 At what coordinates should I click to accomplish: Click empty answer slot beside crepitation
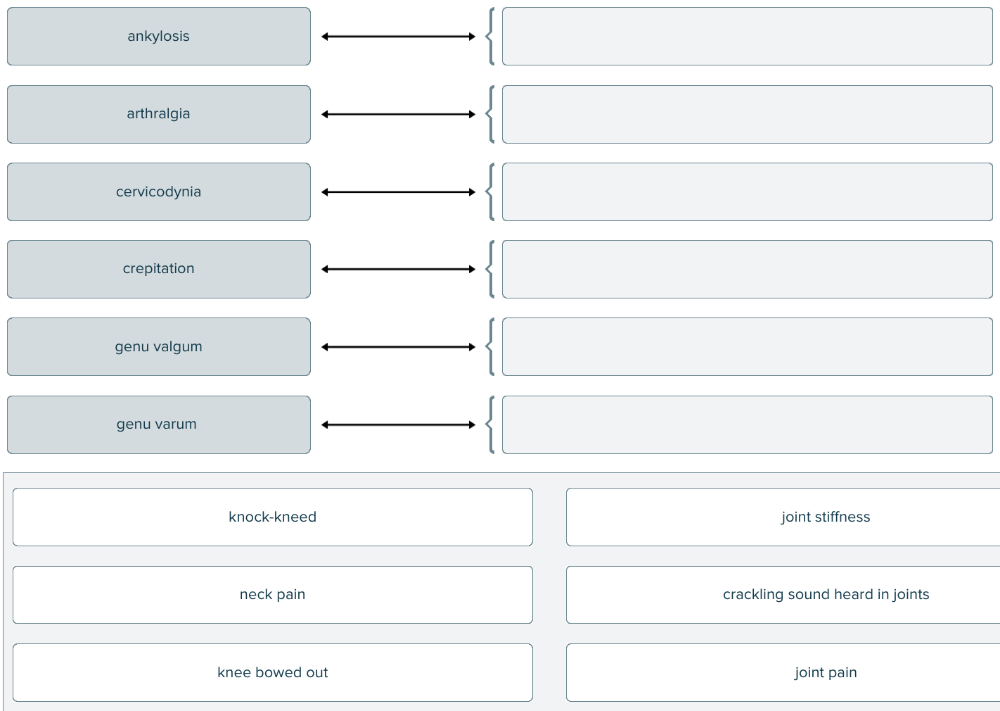747,269
